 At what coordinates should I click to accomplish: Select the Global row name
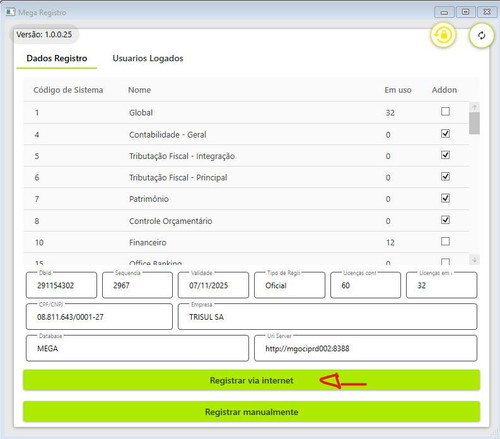(x=141, y=113)
